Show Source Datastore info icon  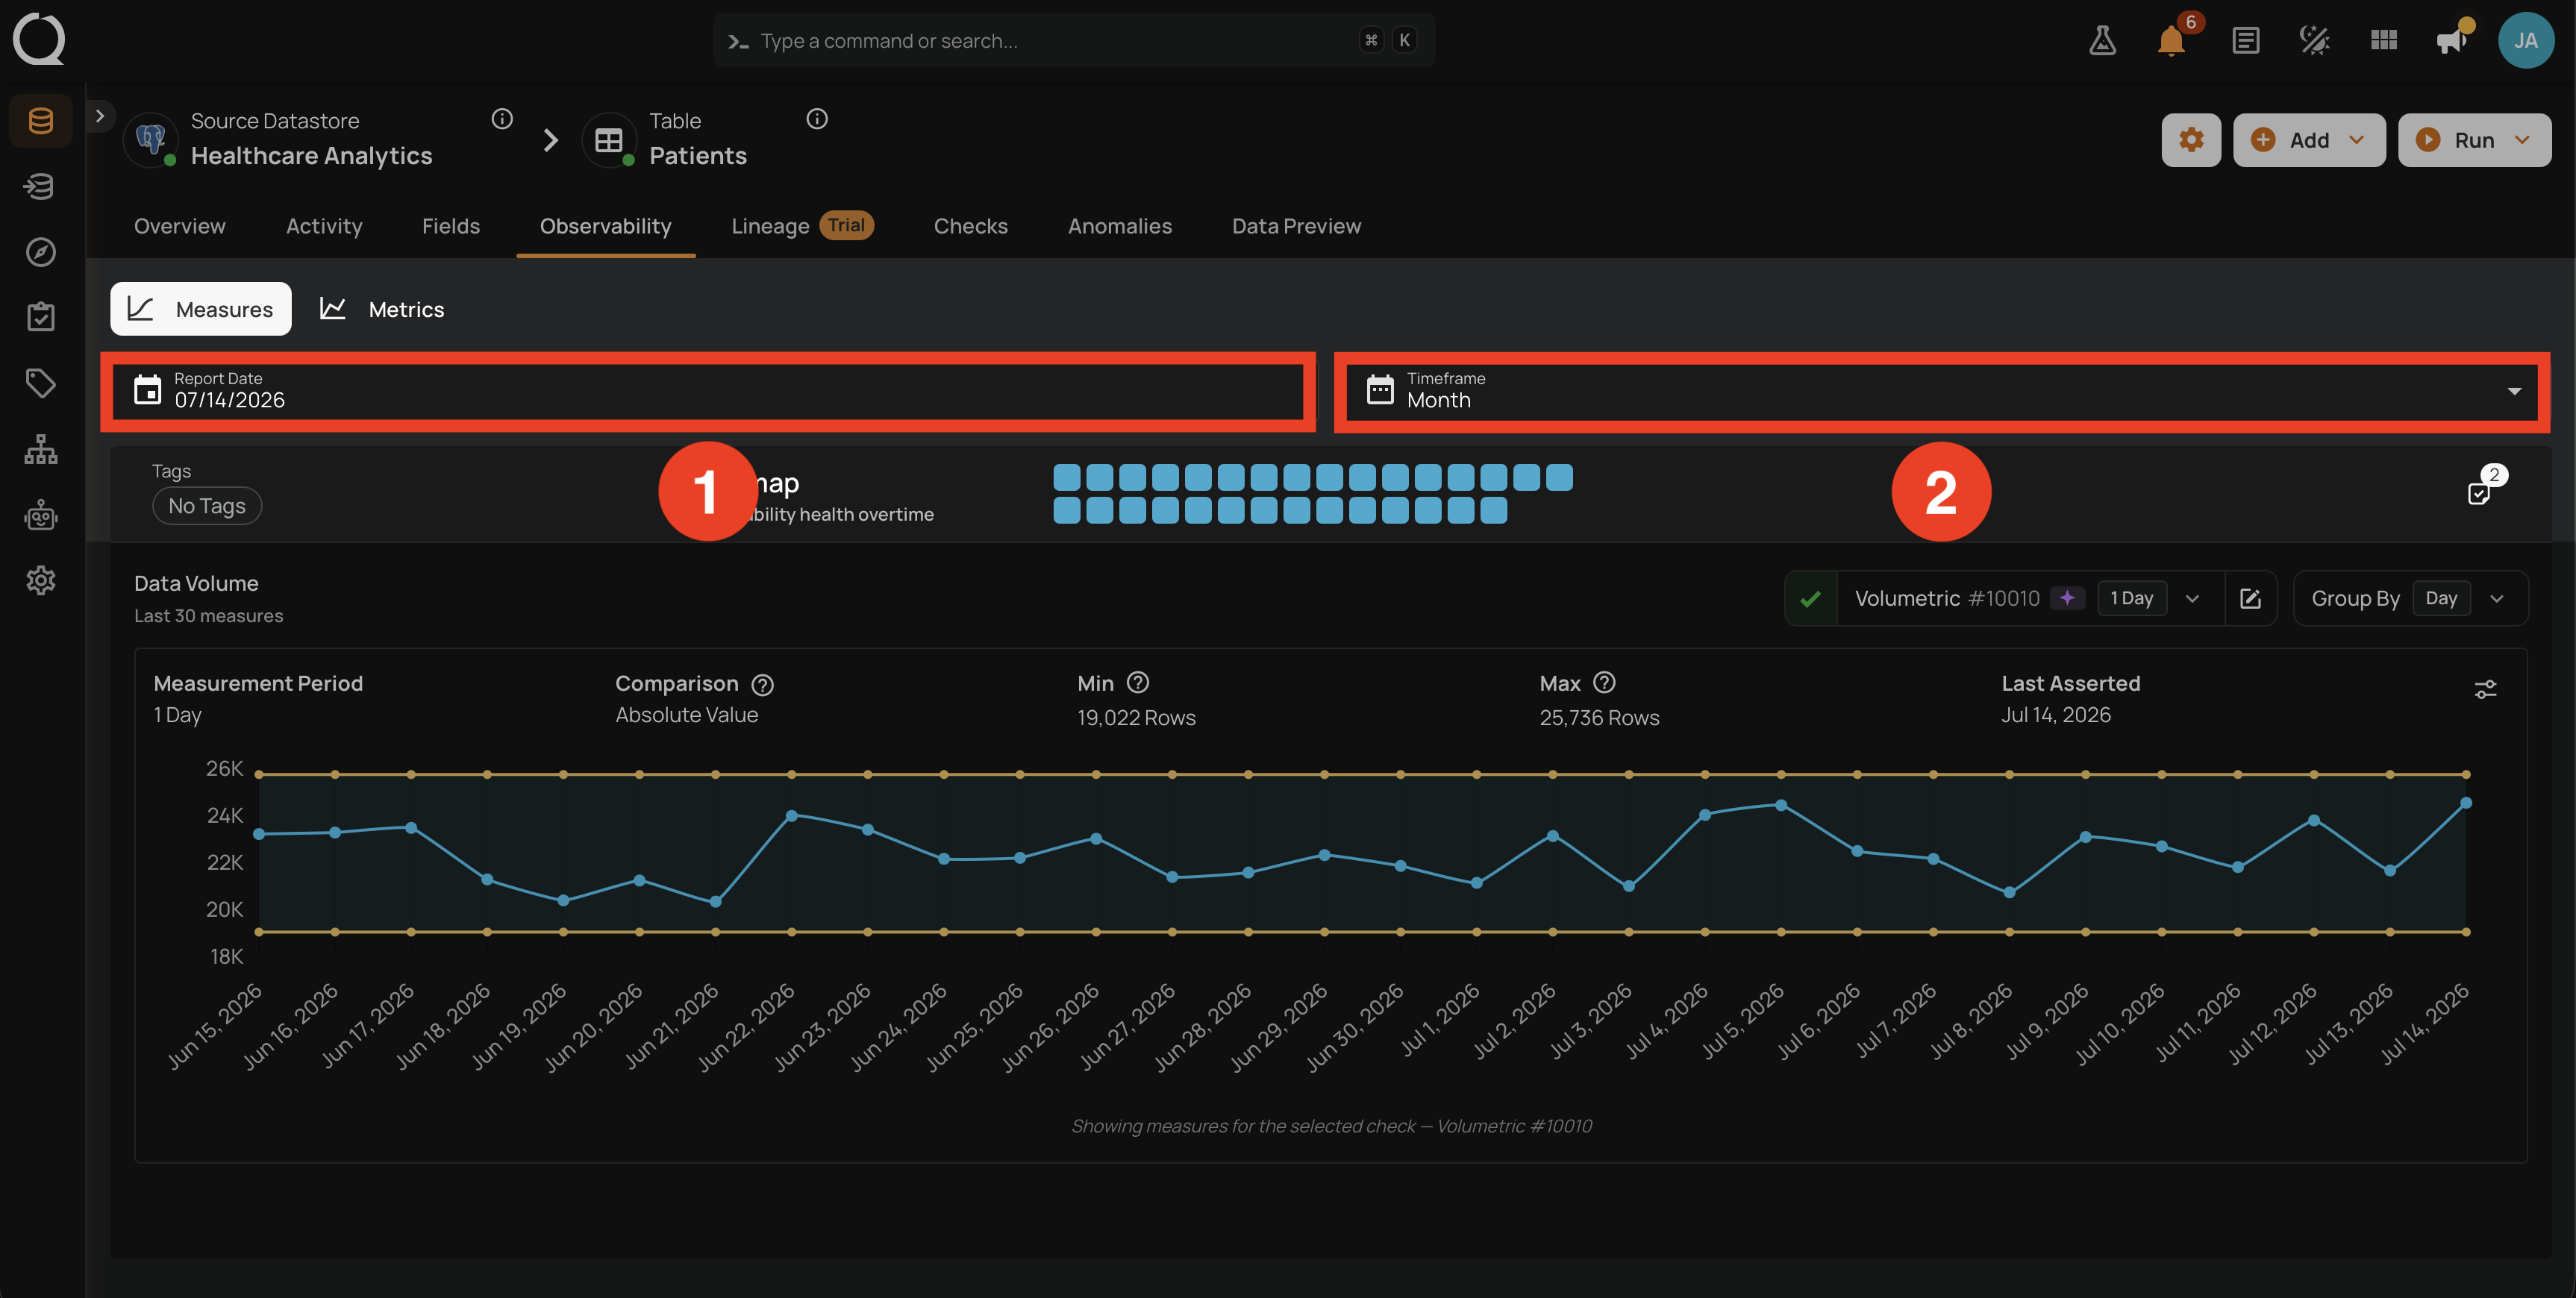tap(502, 119)
